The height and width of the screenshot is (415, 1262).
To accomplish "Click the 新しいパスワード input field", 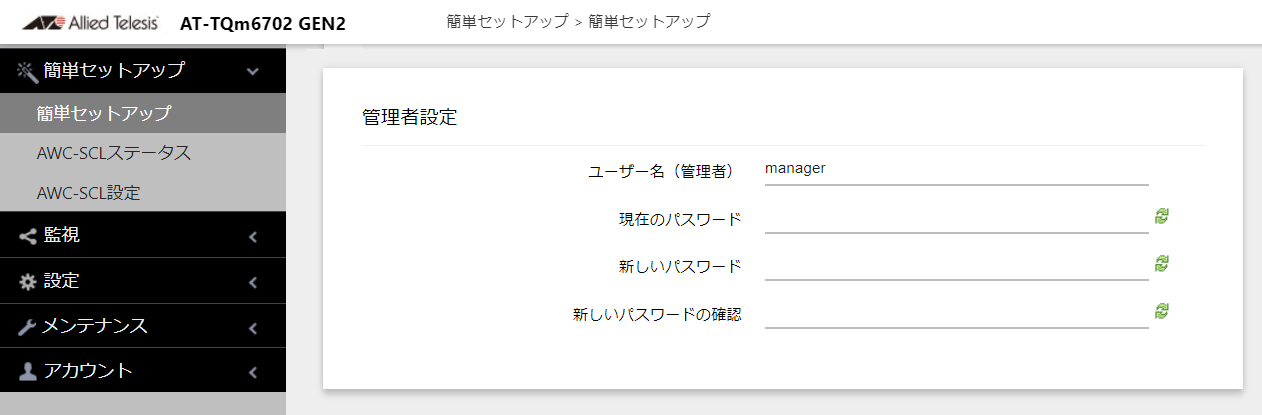I will [x=956, y=265].
